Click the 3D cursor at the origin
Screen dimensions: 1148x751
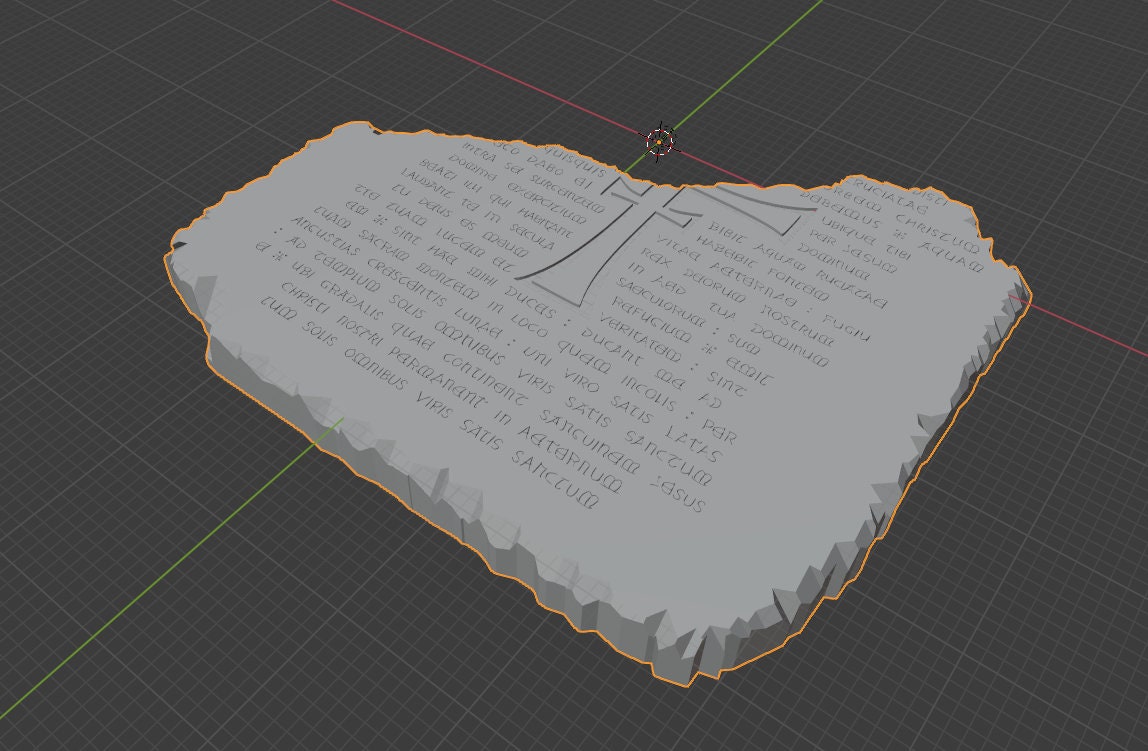(660, 141)
